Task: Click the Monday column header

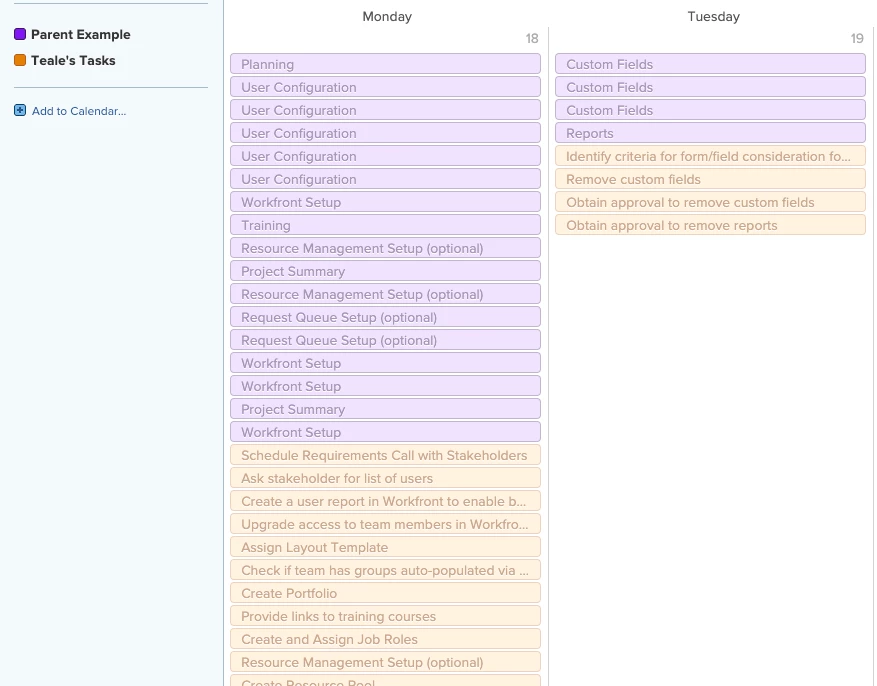Action: click(x=387, y=16)
